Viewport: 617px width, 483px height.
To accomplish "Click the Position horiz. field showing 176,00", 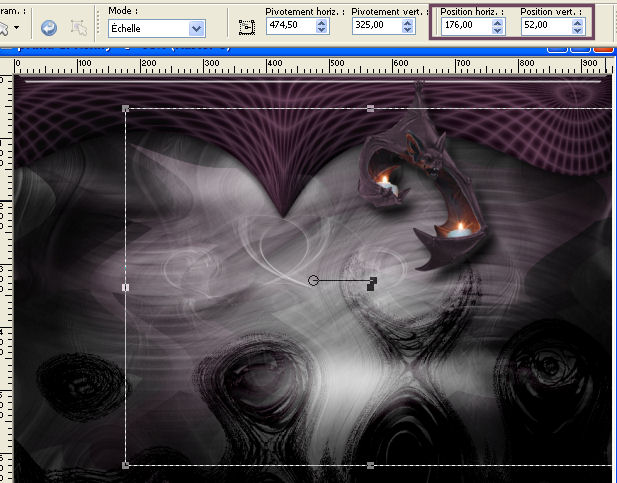I will click(x=463, y=27).
